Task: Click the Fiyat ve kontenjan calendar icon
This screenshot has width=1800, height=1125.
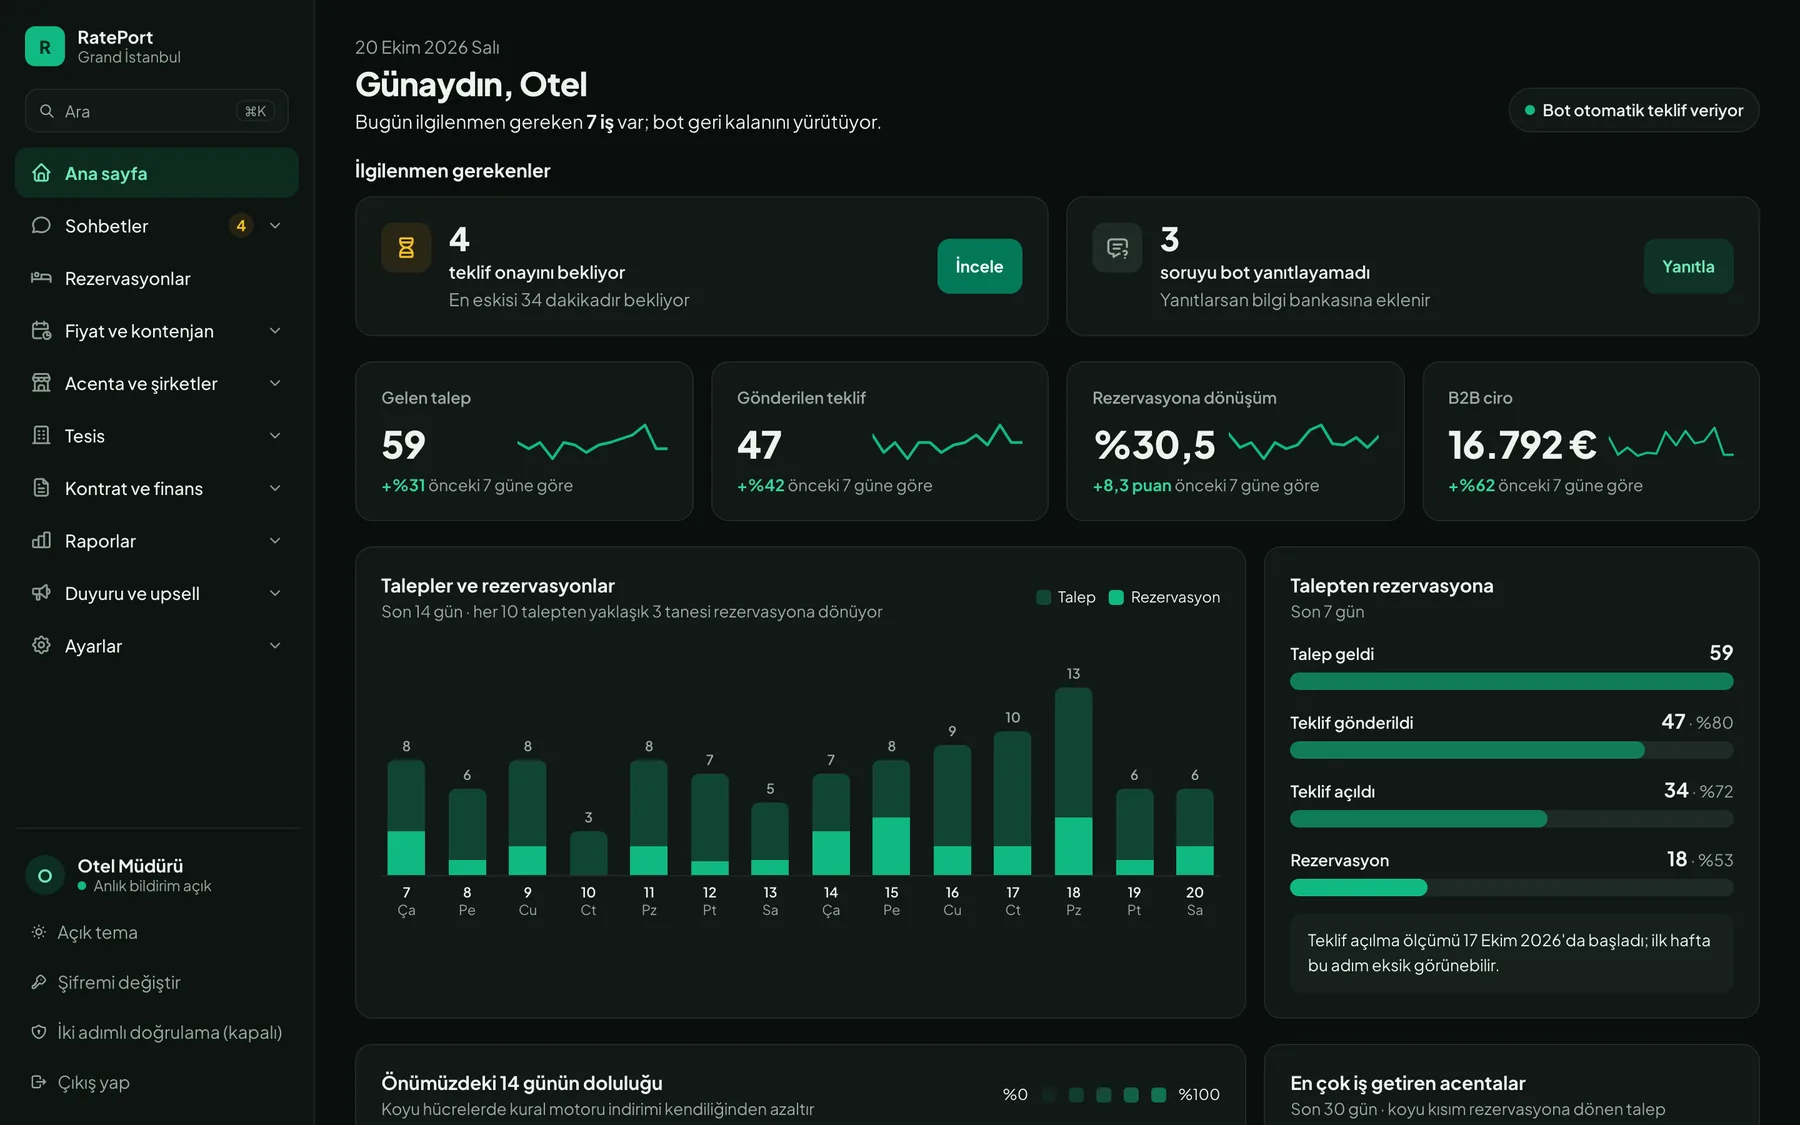Action: point(41,330)
